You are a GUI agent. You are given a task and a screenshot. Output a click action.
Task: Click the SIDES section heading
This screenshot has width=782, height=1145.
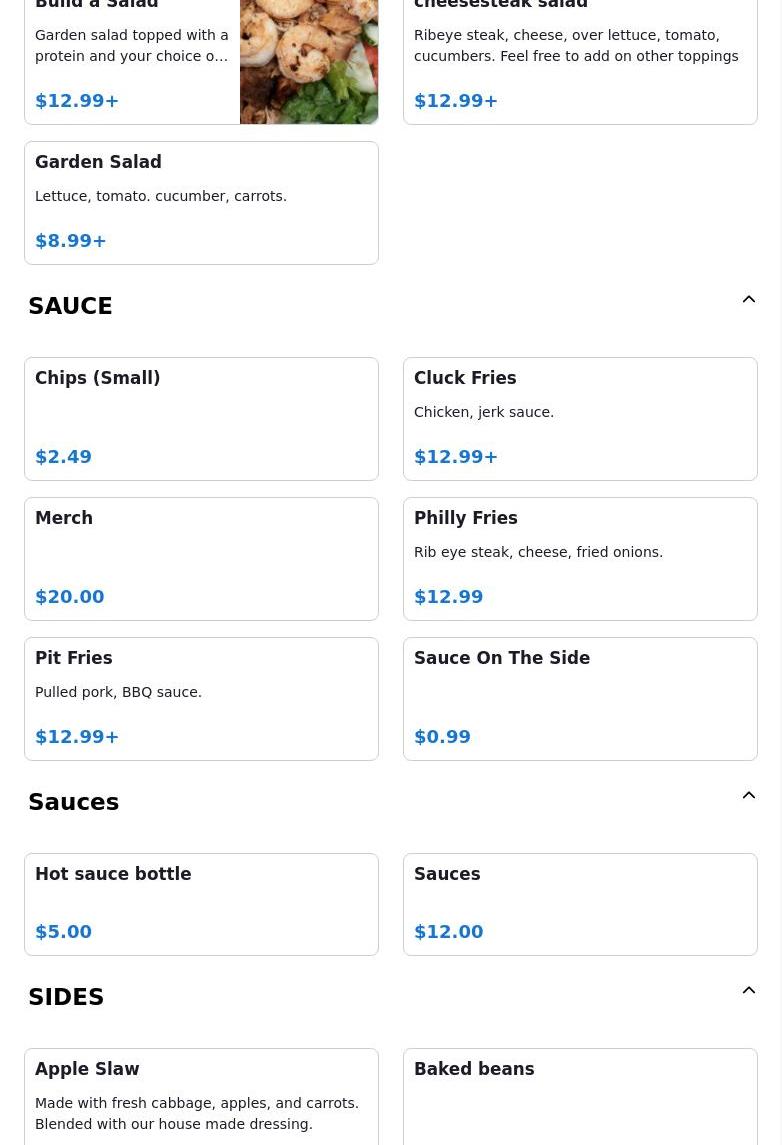click(66, 997)
